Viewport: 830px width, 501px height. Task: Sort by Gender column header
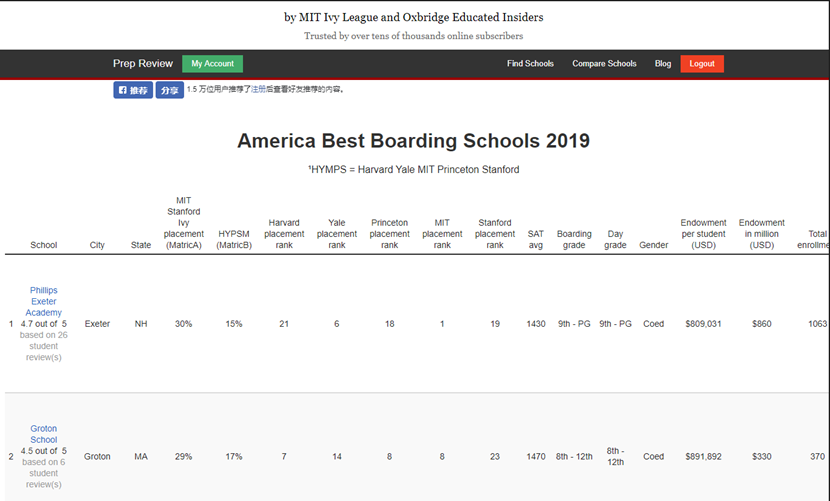pos(654,245)
